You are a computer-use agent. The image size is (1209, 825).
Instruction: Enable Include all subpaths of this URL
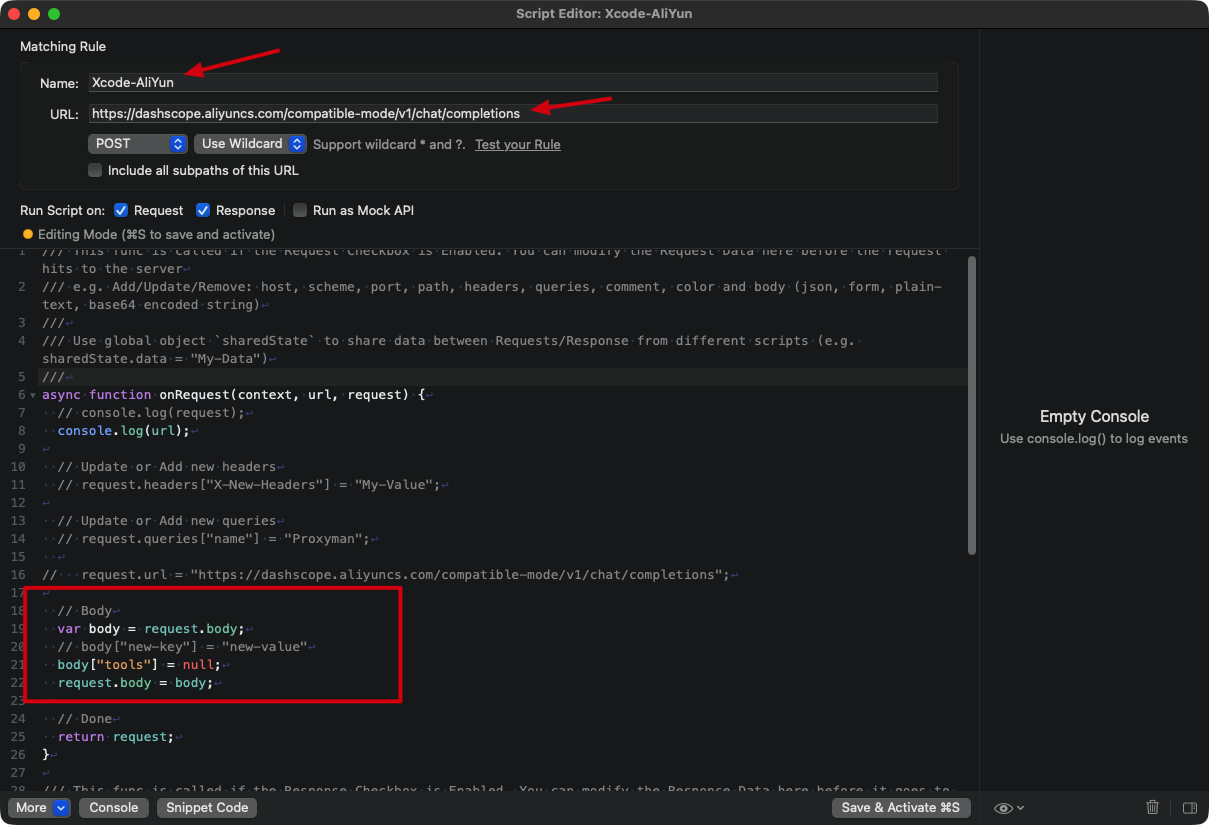[95, 170]
